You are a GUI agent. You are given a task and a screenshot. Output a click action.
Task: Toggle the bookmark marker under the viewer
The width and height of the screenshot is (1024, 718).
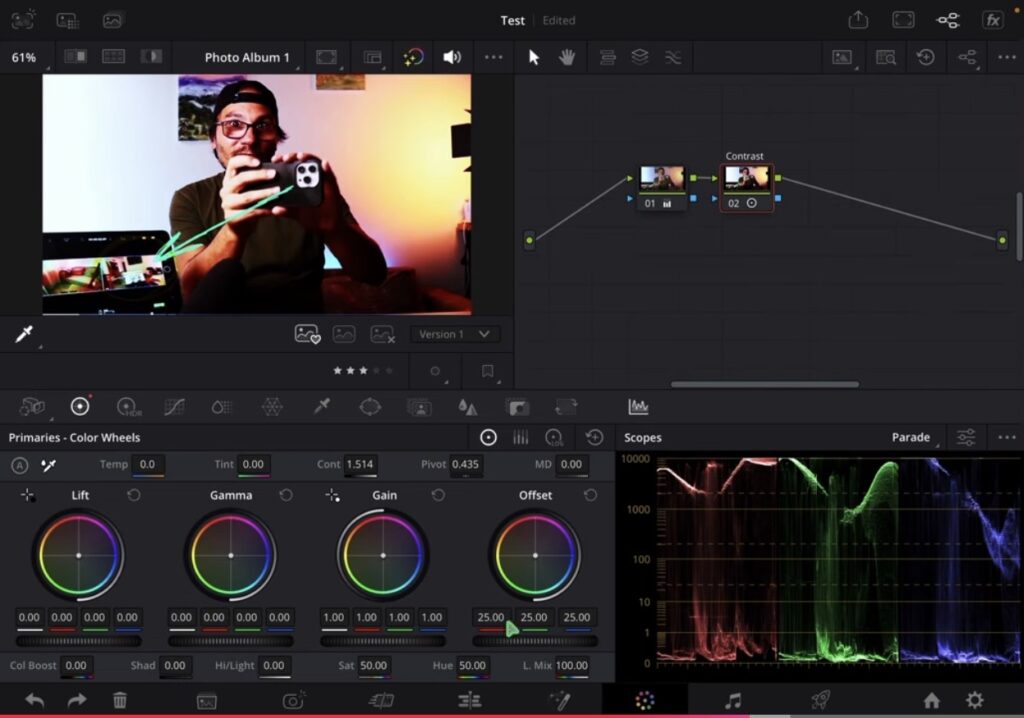pyautogui.click(x=487, y=371)
